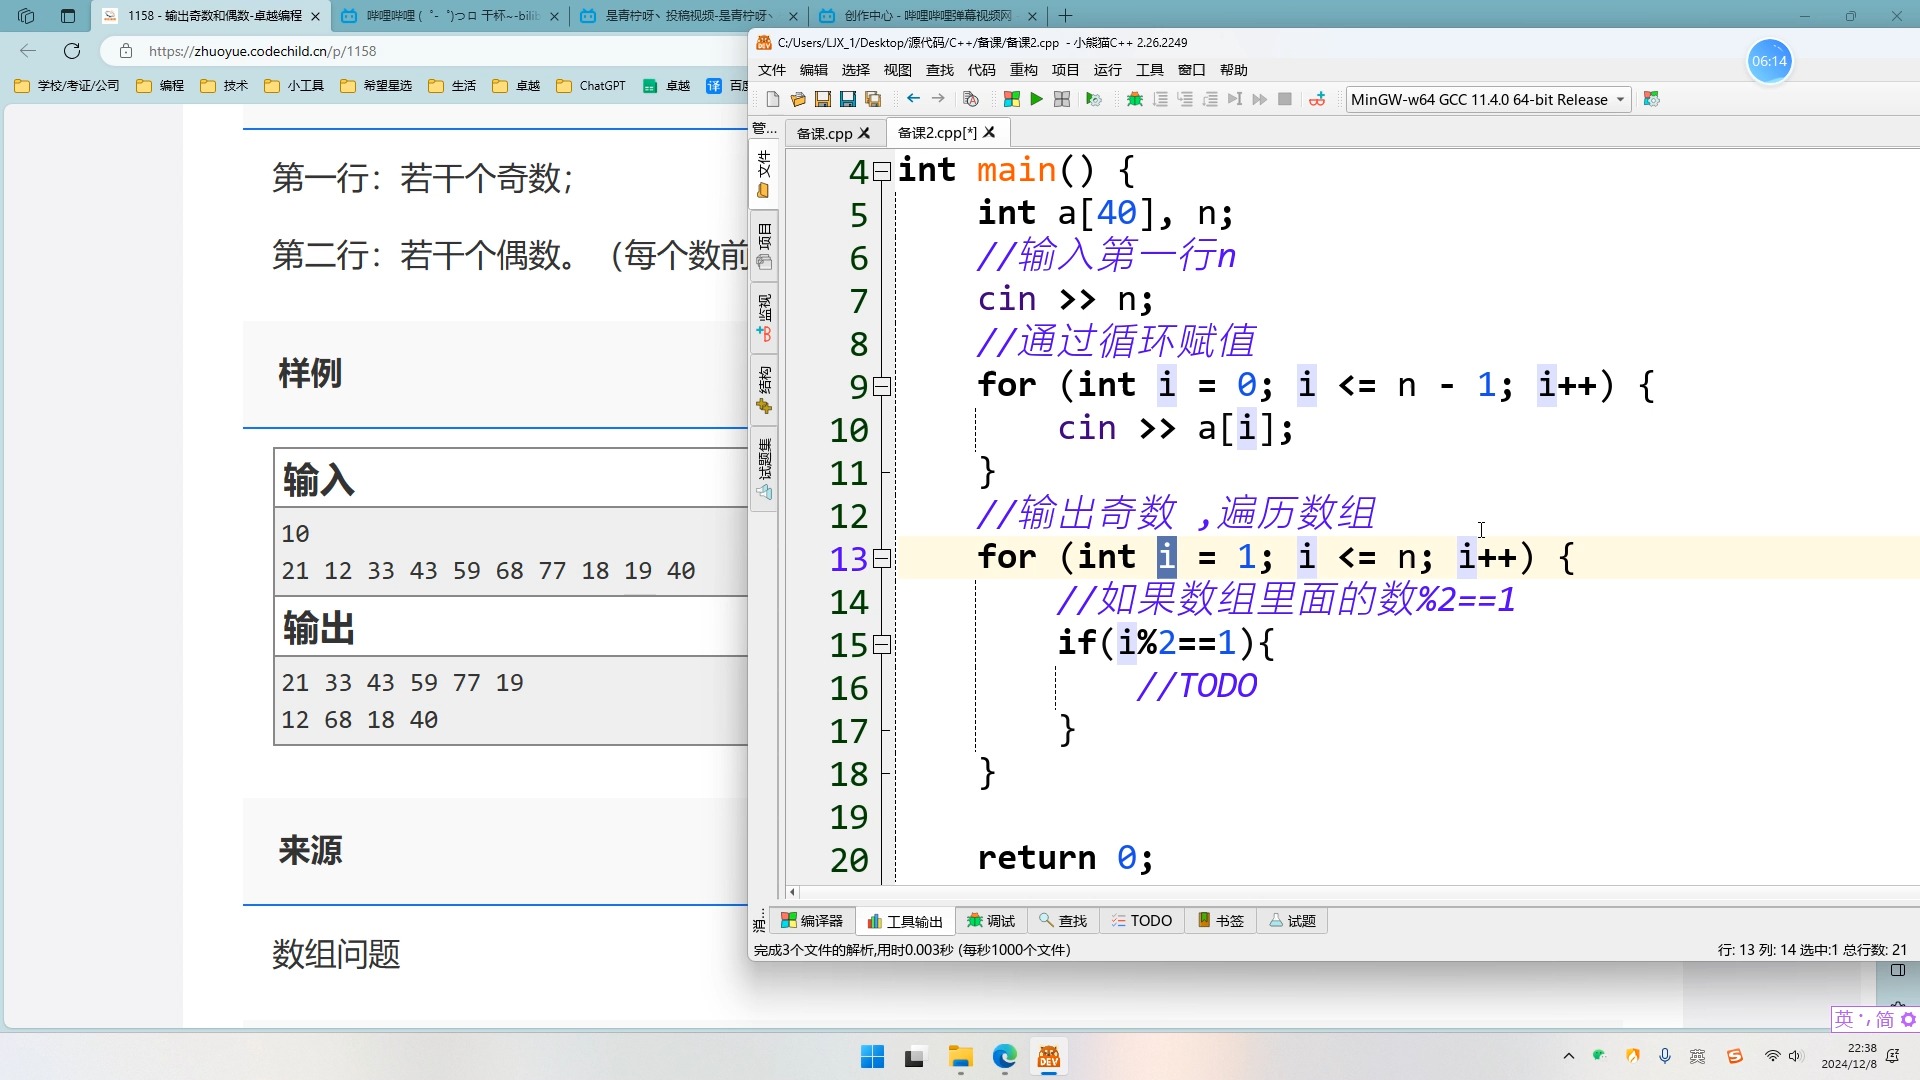The width and height of the screenshot is (1920, 1080).
Task: Click the blue save-as disk icon
Action: coord(847,99)
